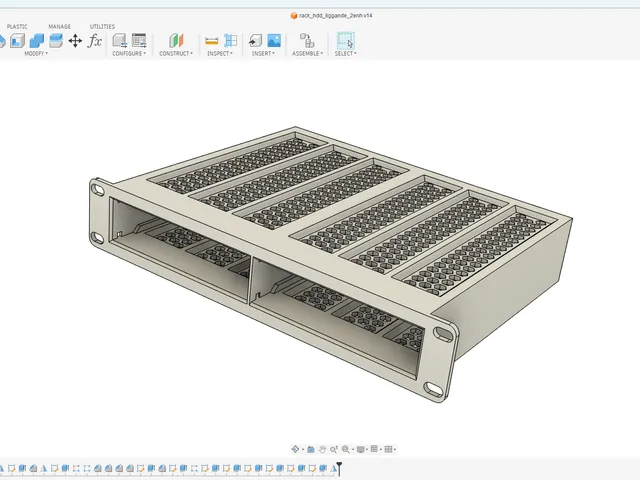Click the Viewports layout icon

click(388, 449)
